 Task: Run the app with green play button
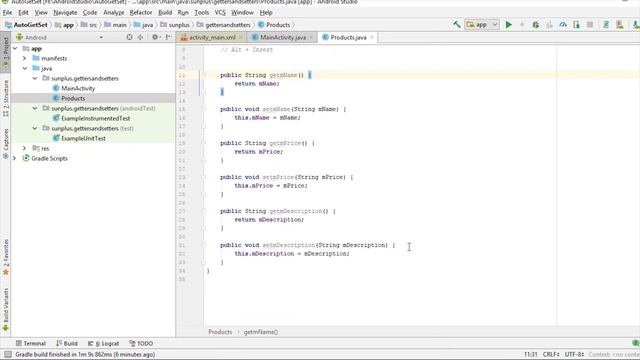coord(509,25)
